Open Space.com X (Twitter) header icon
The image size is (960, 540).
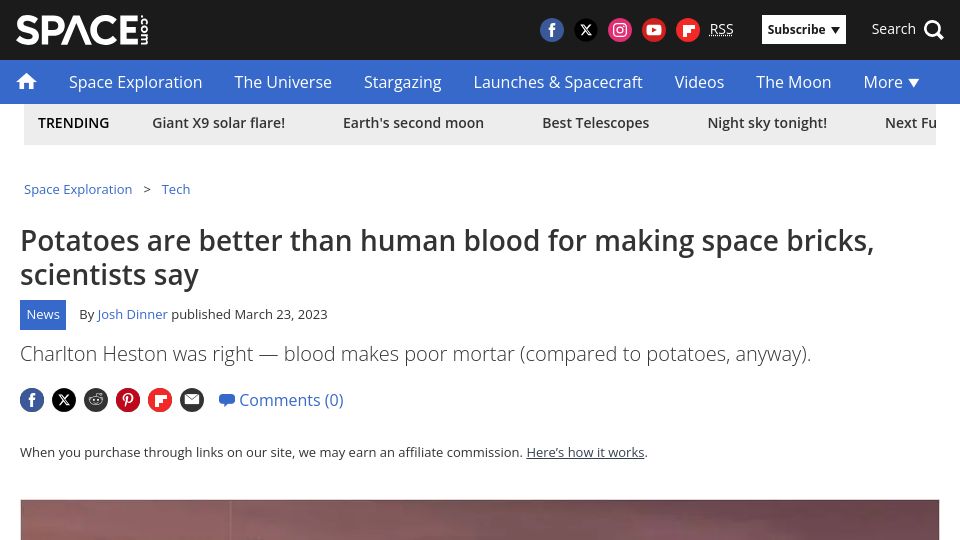pyautogui.click(x=586, y=29)
